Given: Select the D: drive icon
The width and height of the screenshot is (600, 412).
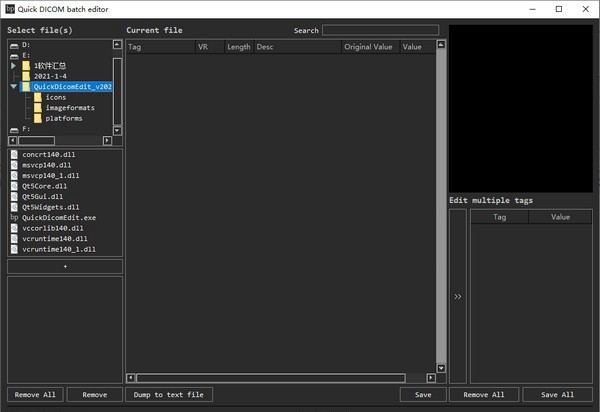Looking at the screenshot, I should 14,46.
